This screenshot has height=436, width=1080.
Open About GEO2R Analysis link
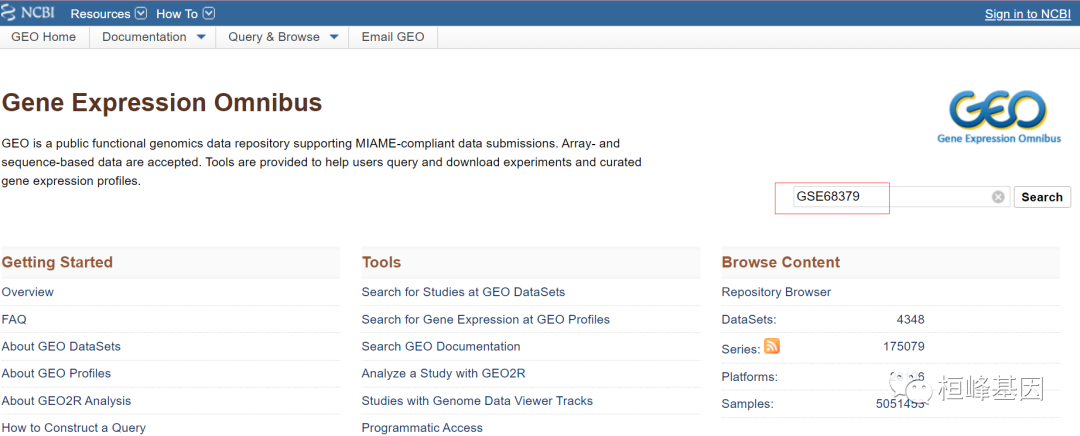coord(66,401)
